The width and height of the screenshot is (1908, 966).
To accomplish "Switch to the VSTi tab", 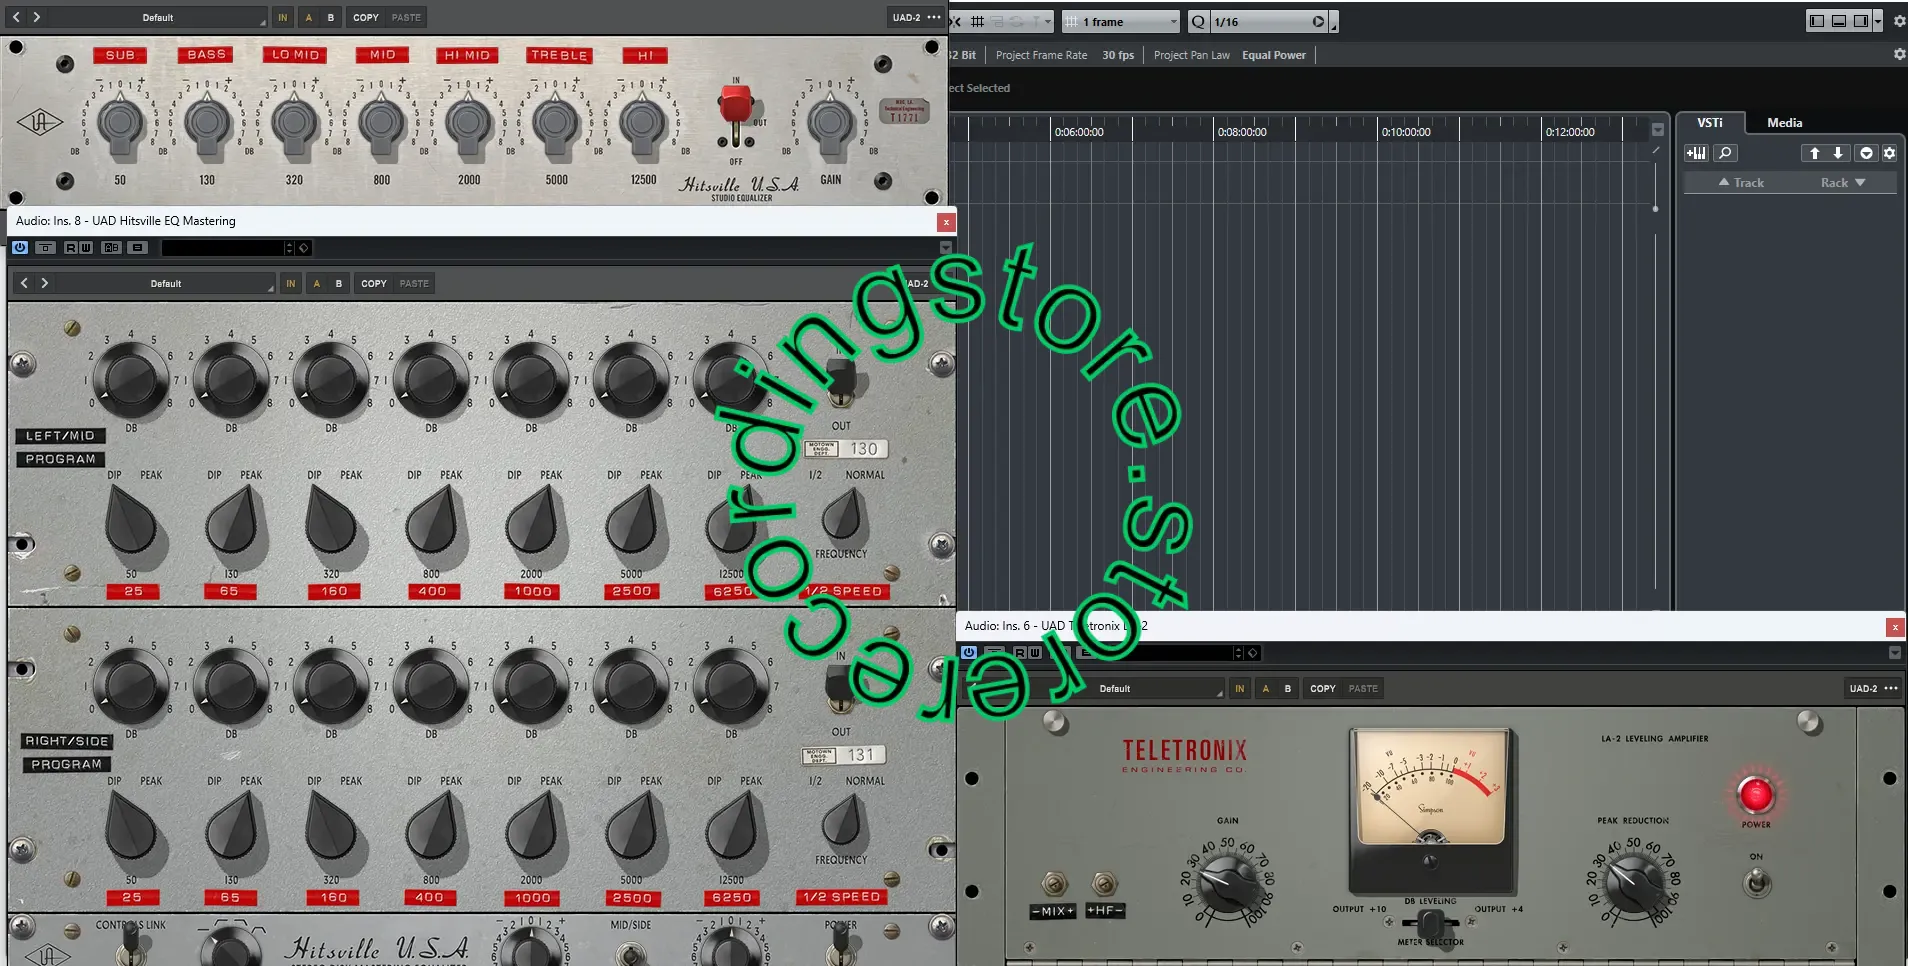I will [x=1710, y=122].
